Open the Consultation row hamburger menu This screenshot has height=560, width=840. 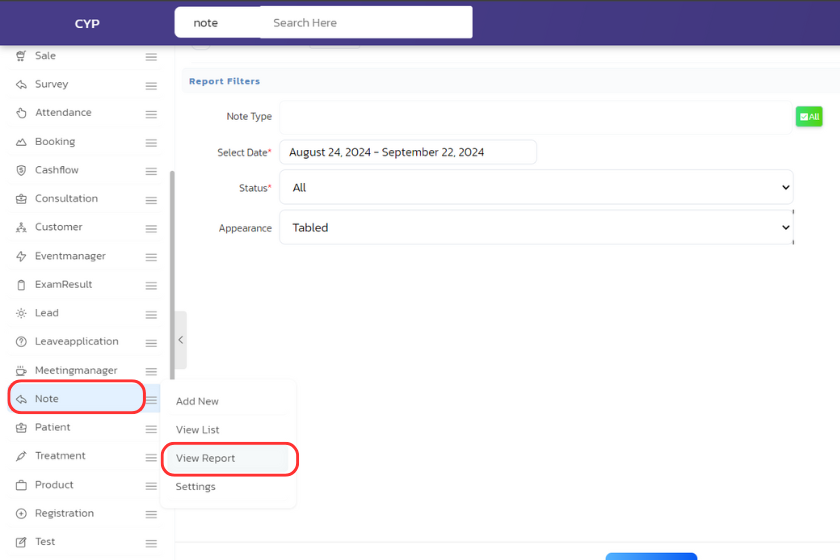coord(151,200)
